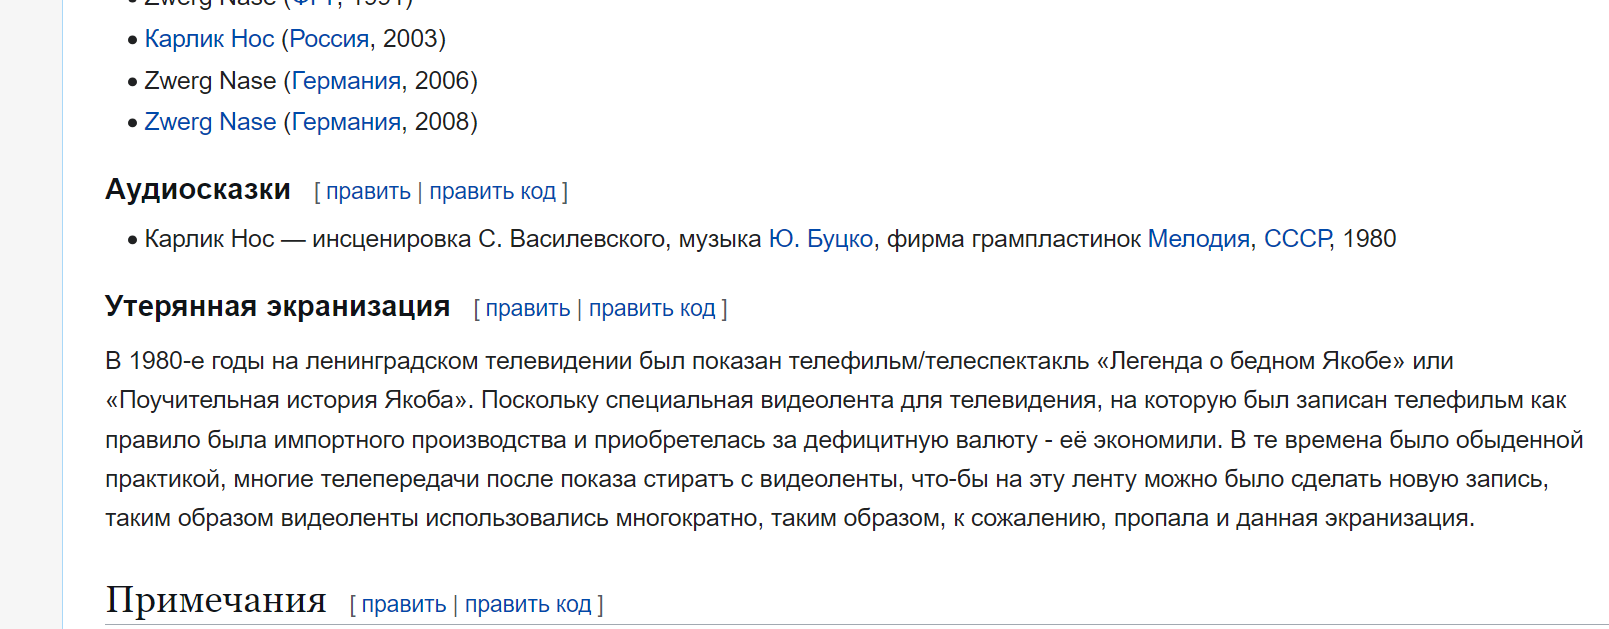
Task: Click править next to Аудиосказки heading
Action: [x=368, y=191]
